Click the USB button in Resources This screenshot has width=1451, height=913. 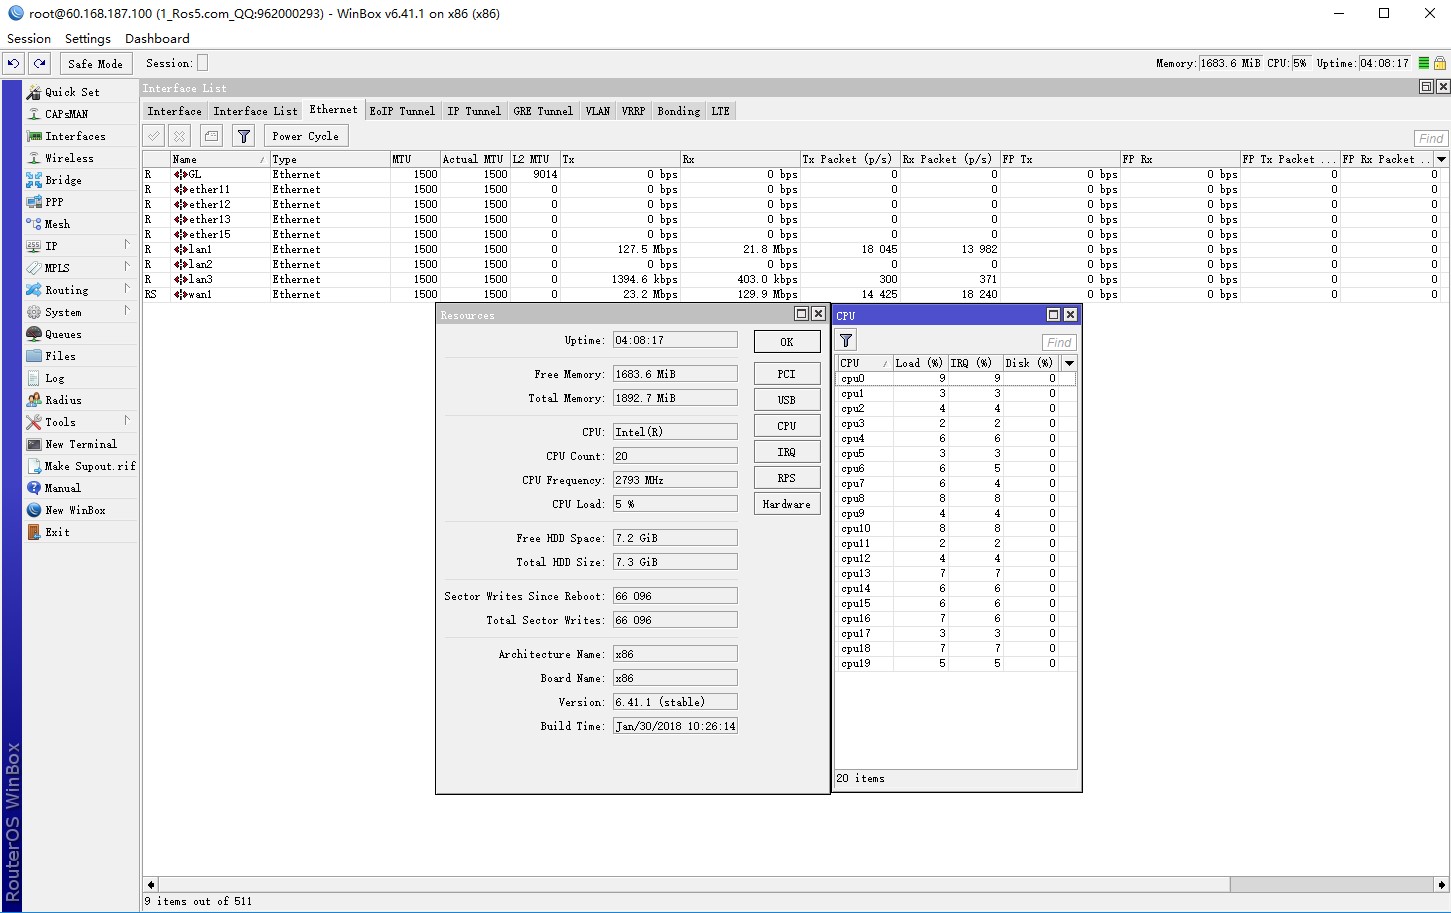[x=787, y=400]
